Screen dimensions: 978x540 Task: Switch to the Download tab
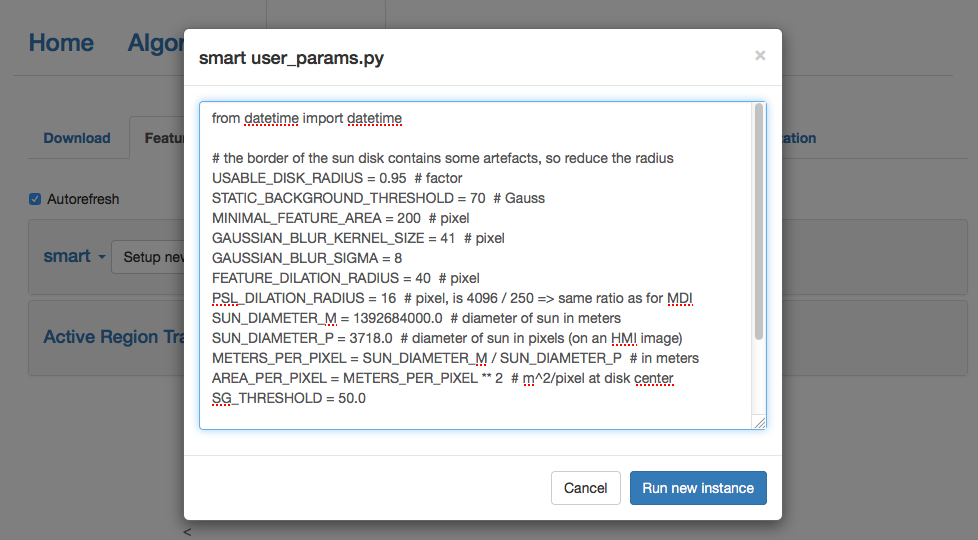click(x=77, y=138)
